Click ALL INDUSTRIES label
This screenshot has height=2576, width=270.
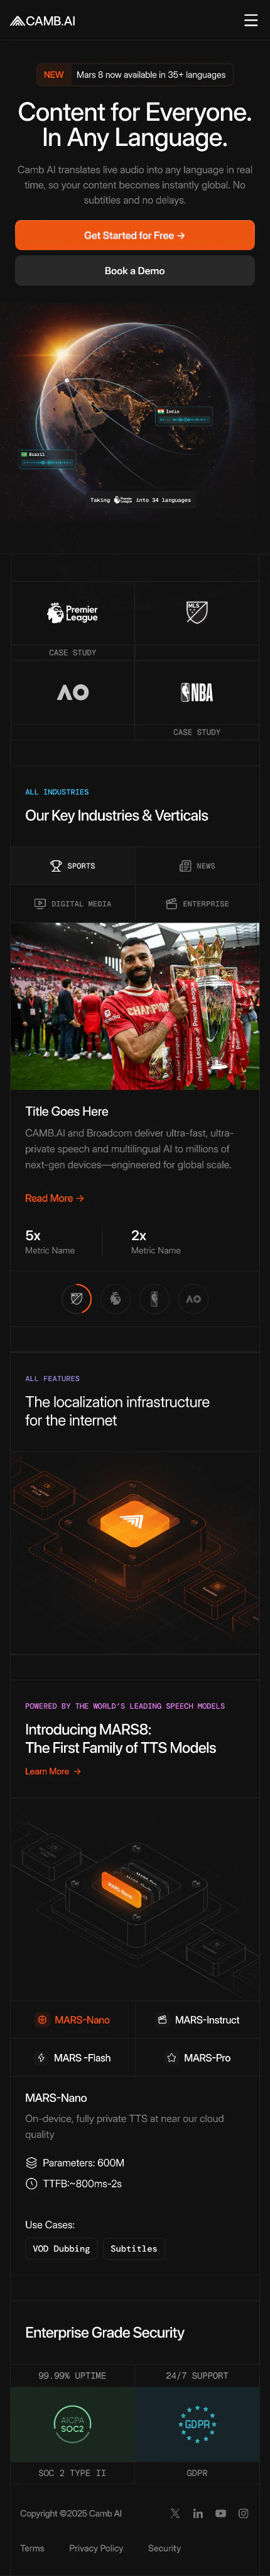pyautogui.click(x=57, y=792)
